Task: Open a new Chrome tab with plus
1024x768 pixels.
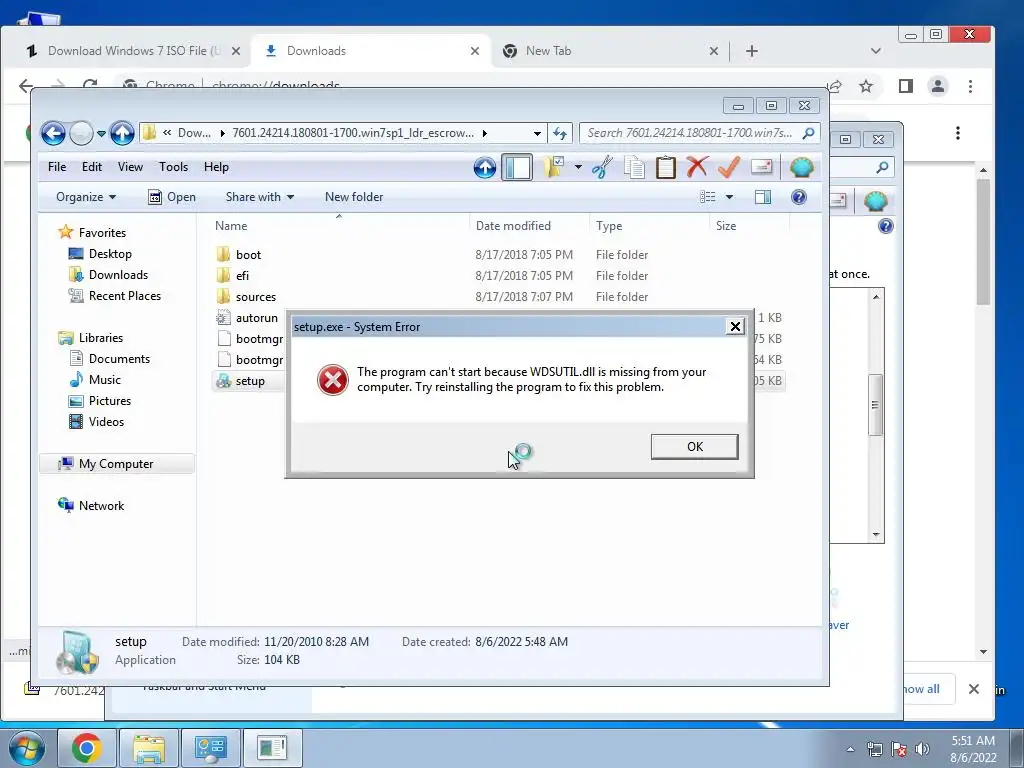Action: (x=752, y=51)
